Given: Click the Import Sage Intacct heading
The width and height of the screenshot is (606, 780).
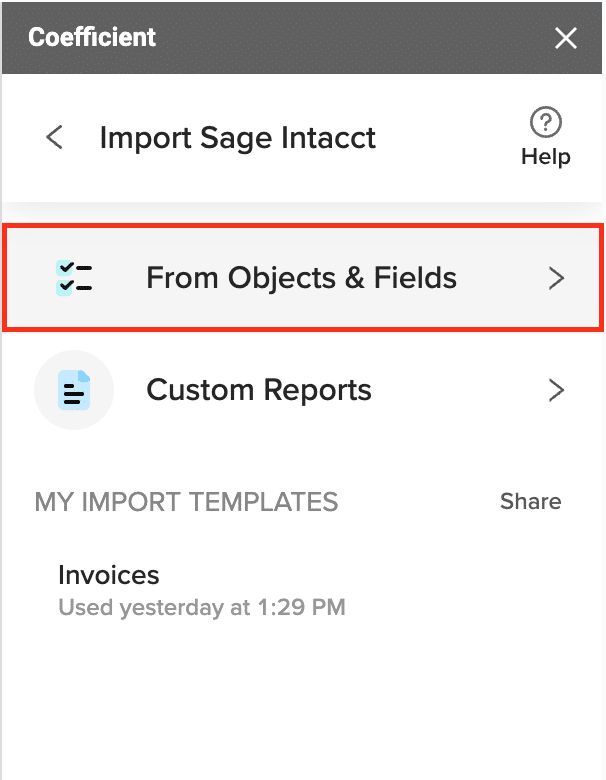Looking at the screenshot, I should tap(237, 137).
